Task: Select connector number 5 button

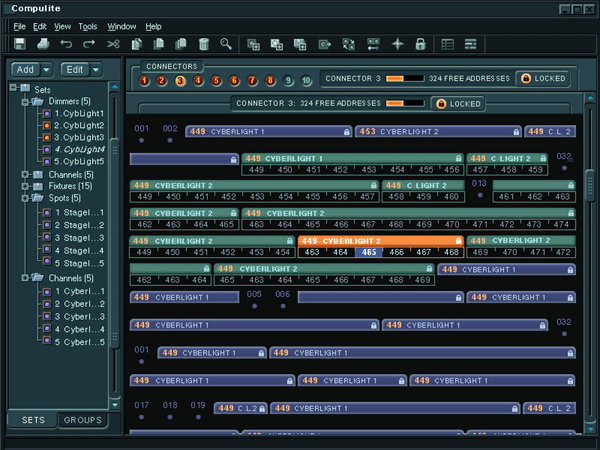Action: coord(217,80)
